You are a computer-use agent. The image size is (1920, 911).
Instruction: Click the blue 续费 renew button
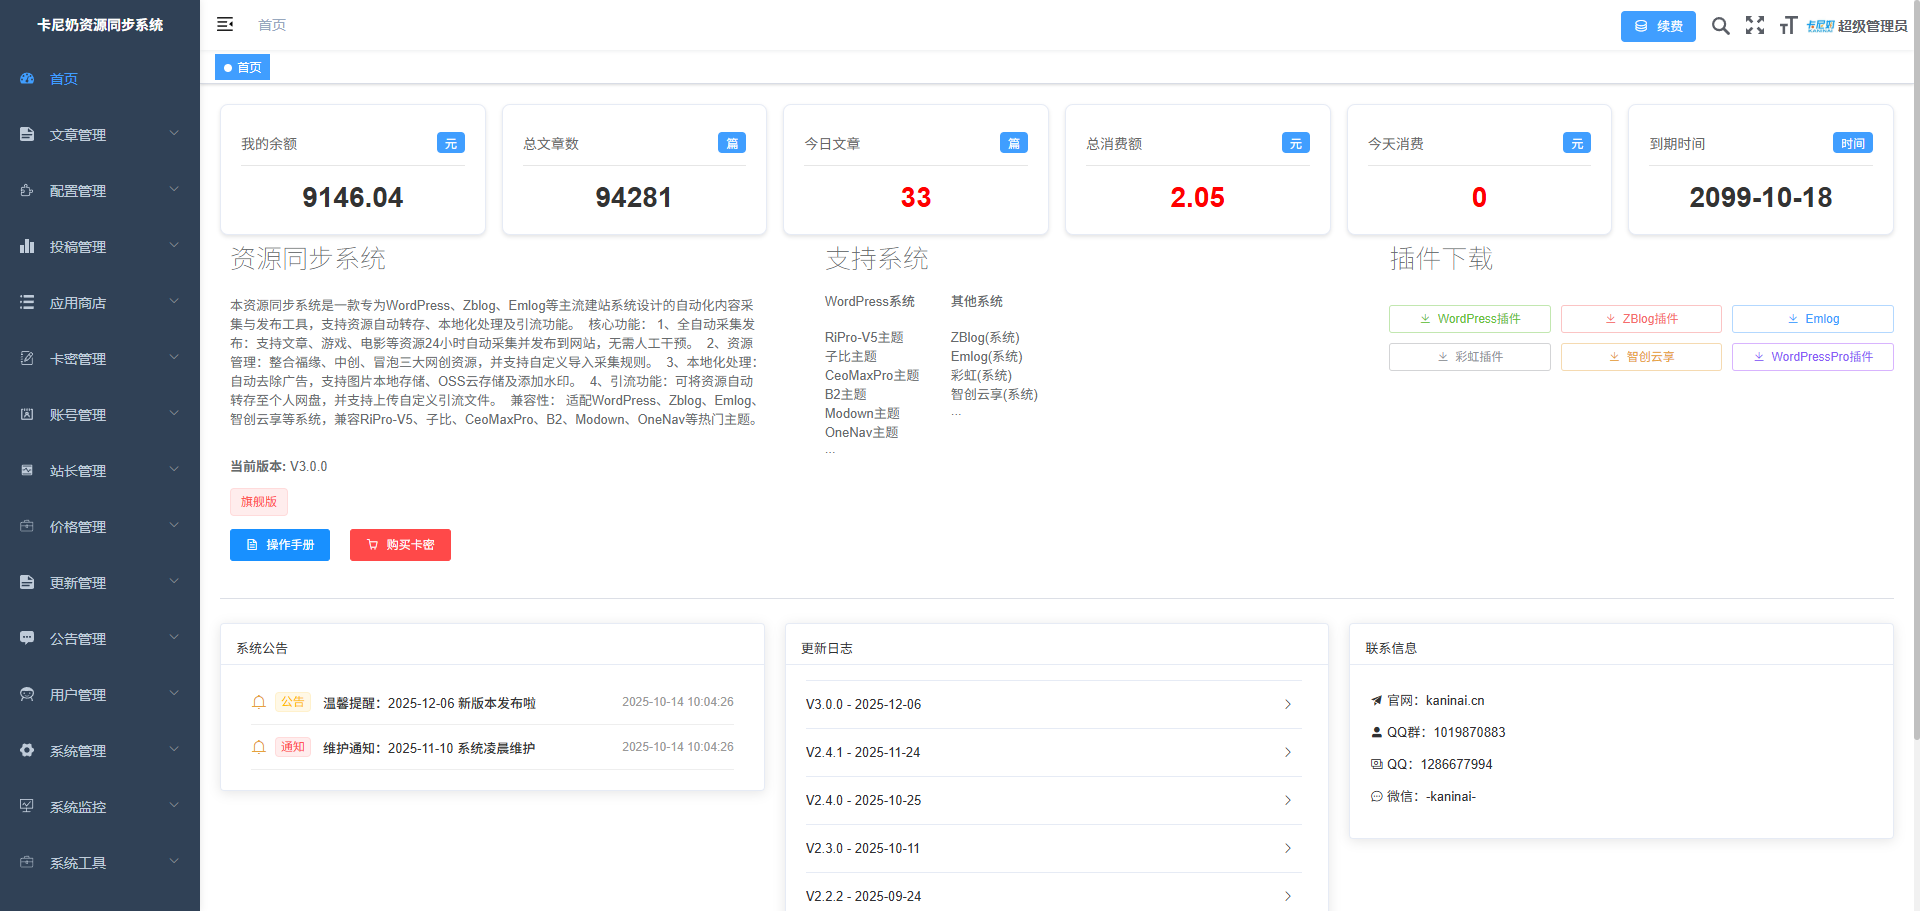(1657, 26)
